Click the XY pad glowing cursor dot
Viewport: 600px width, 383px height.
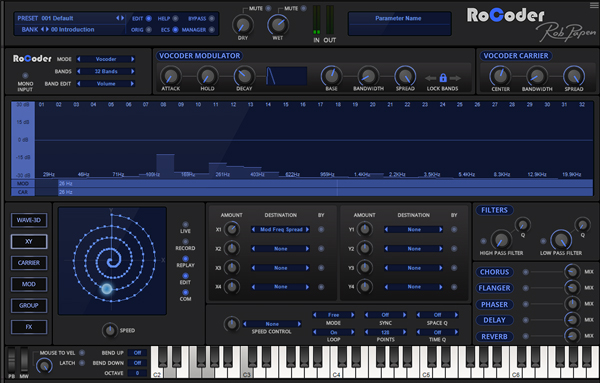[x=107, y=288]
